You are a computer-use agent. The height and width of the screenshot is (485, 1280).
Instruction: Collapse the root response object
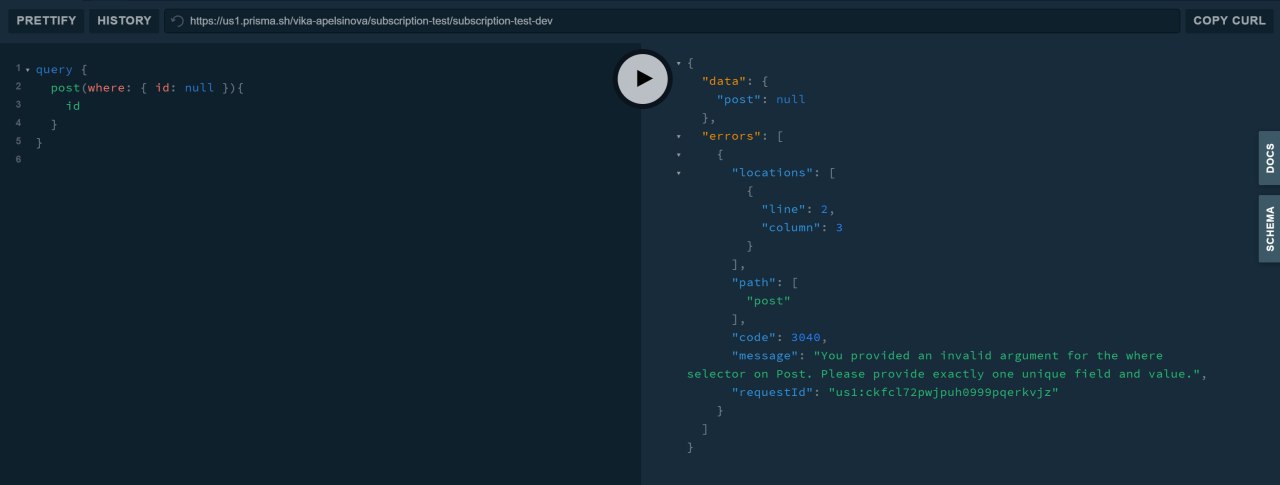[680, 63]
